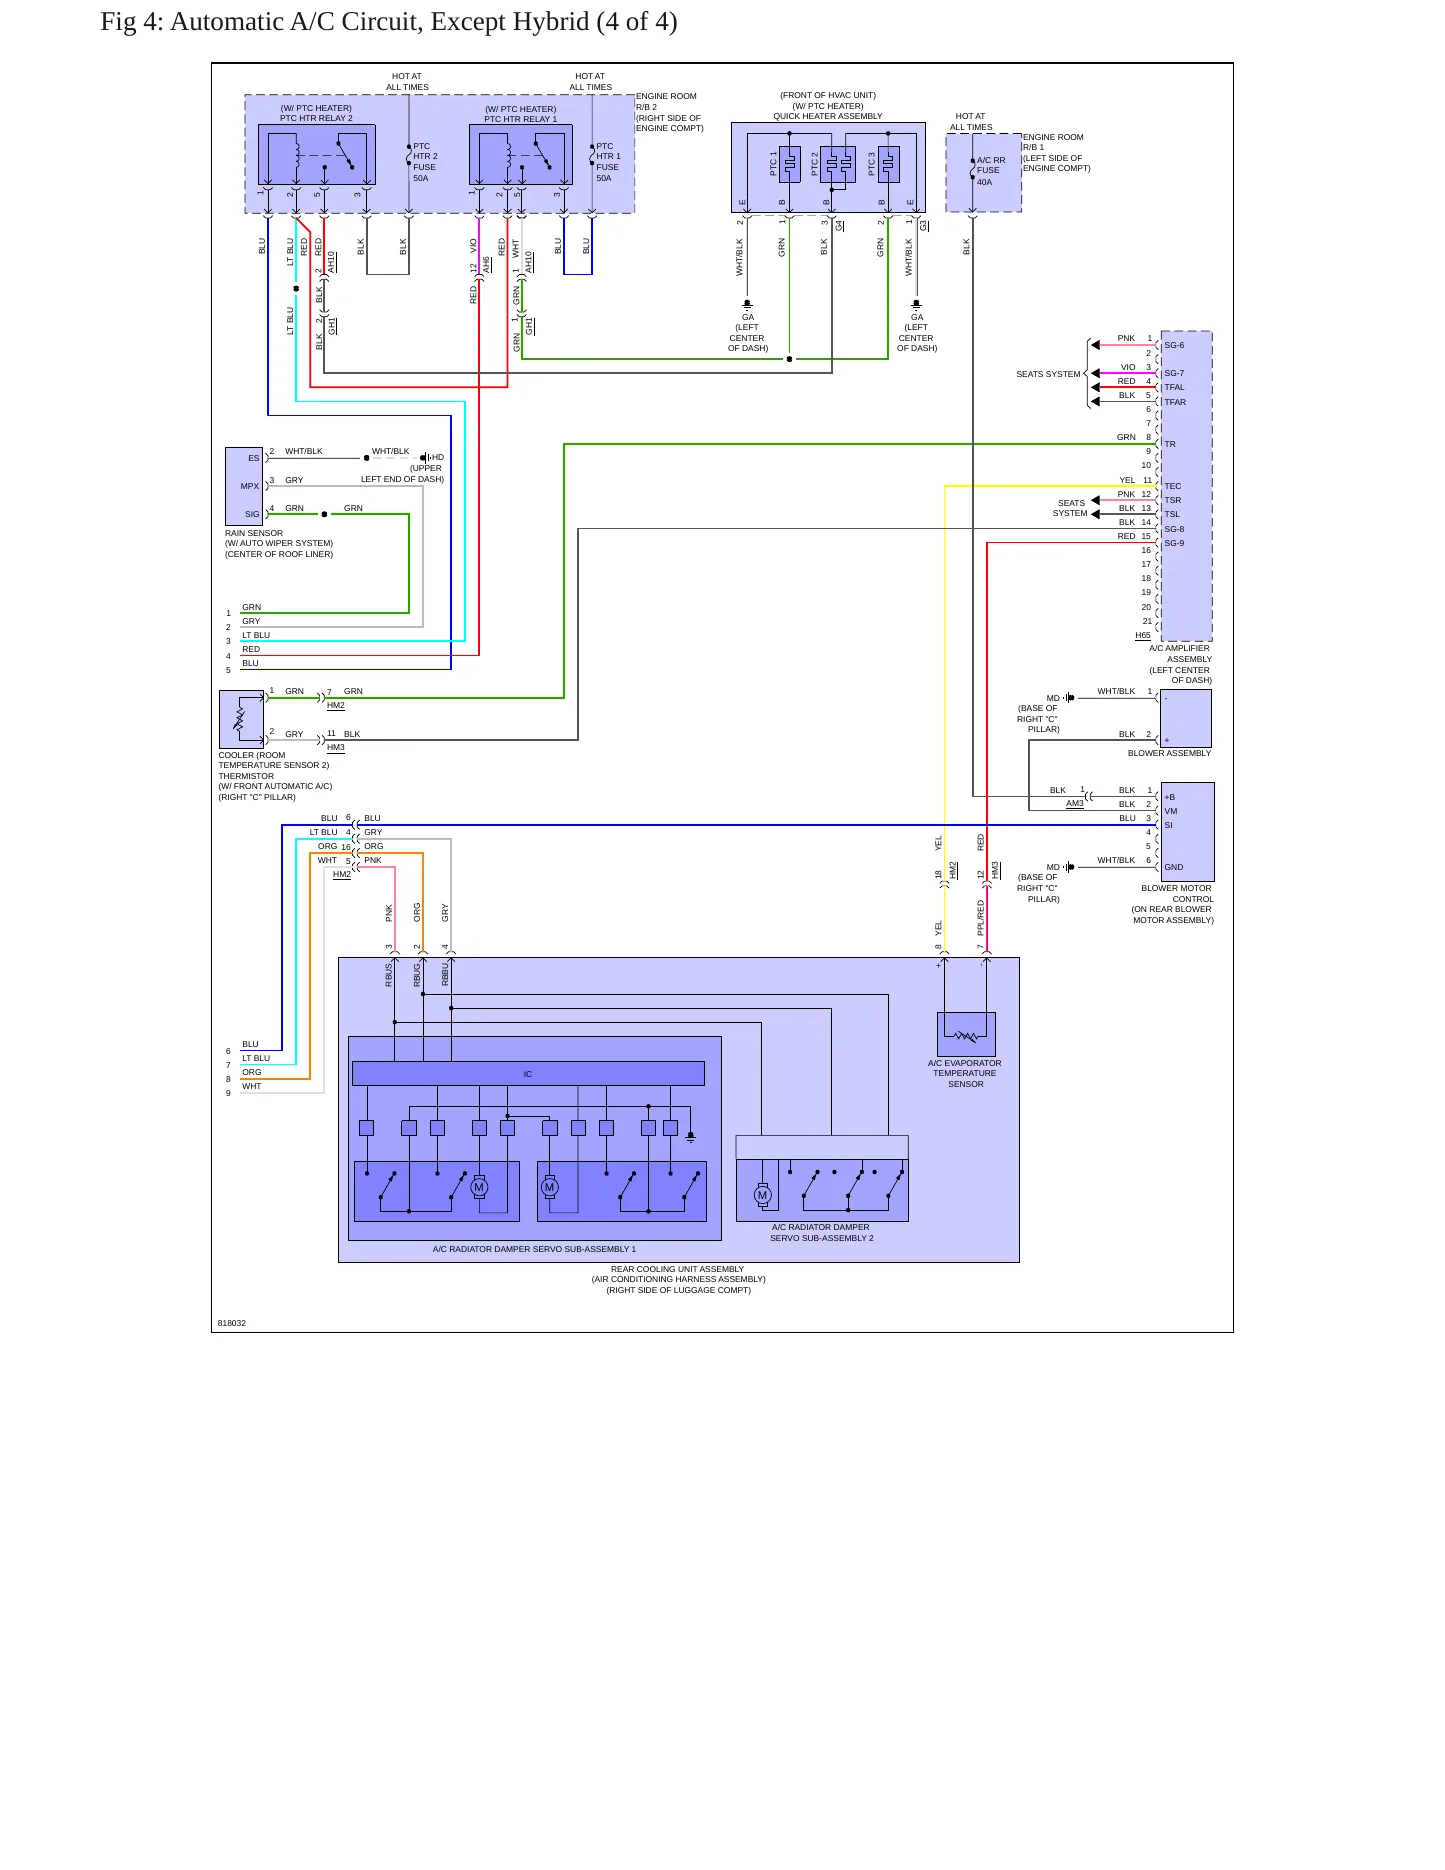Viewport: 1445px width, 1870px height.
Task: Click the HD ground symbol near upper dash
Action: coord(425,458)
